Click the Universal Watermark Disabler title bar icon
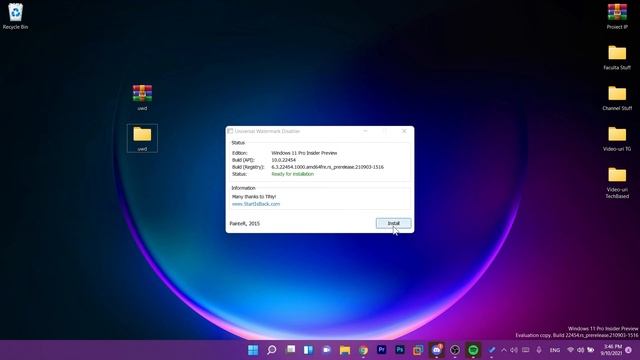640x360 pixels. (x=230, y=131)
